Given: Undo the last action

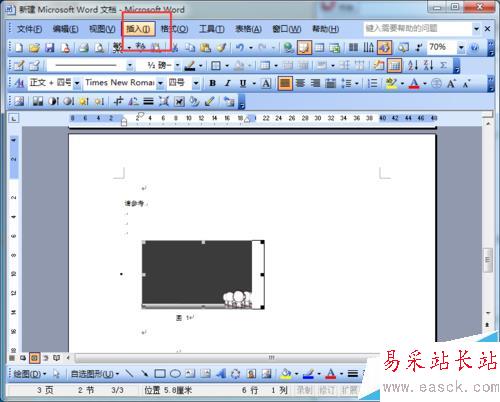Looking at the screenshot, I should pos(239,48).
